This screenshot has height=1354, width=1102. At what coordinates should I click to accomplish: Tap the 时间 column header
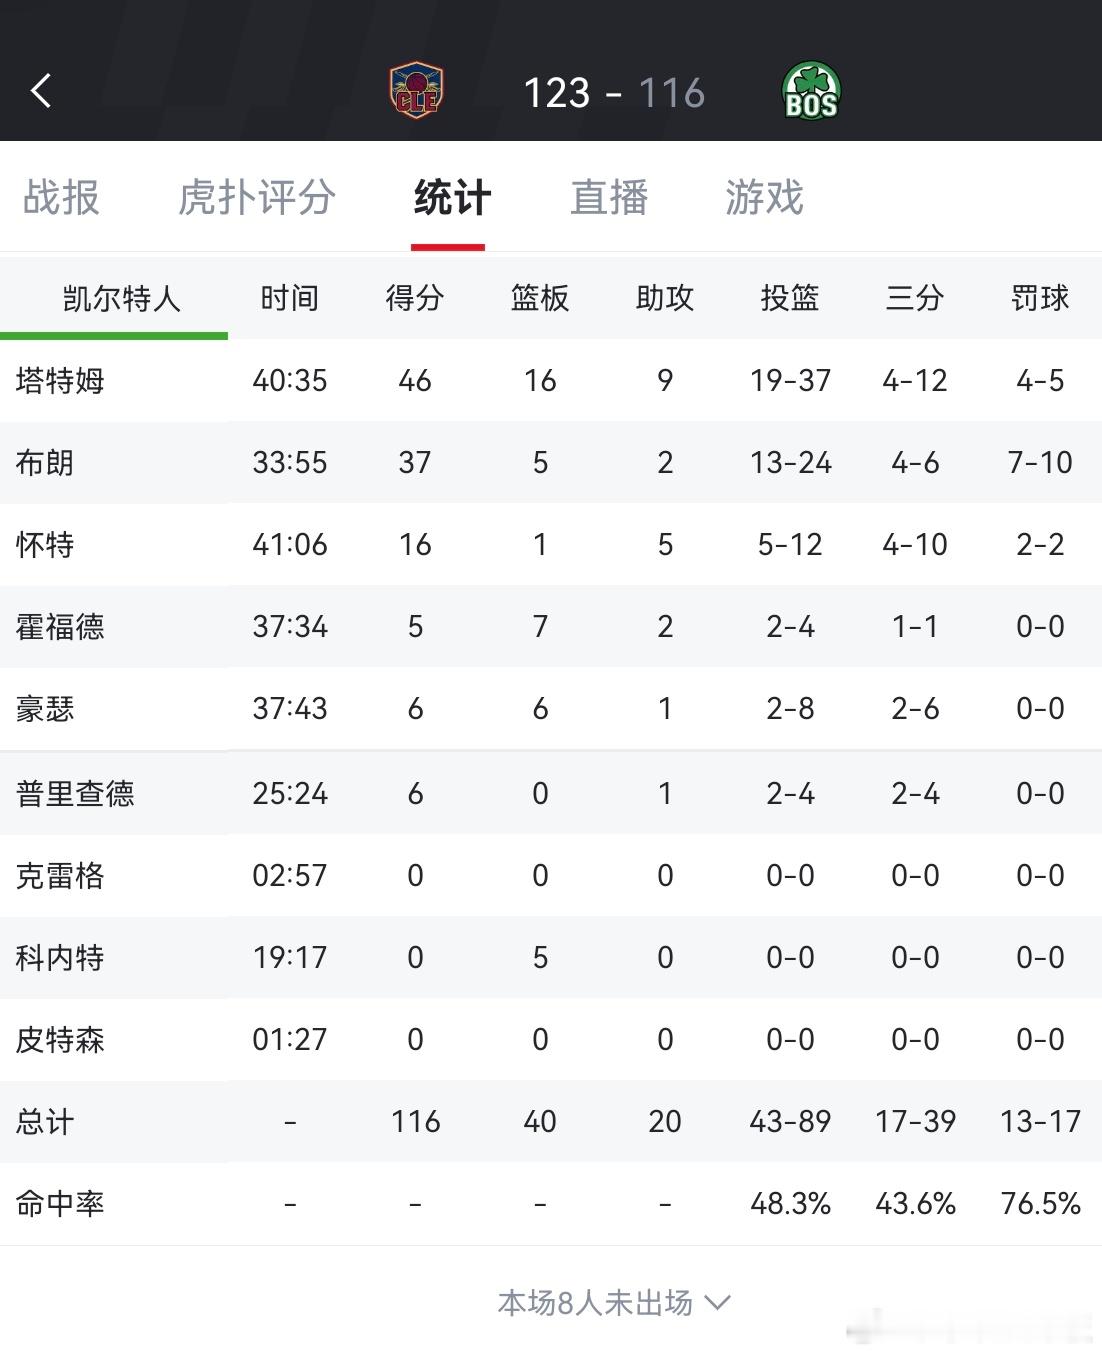[290, 298]
